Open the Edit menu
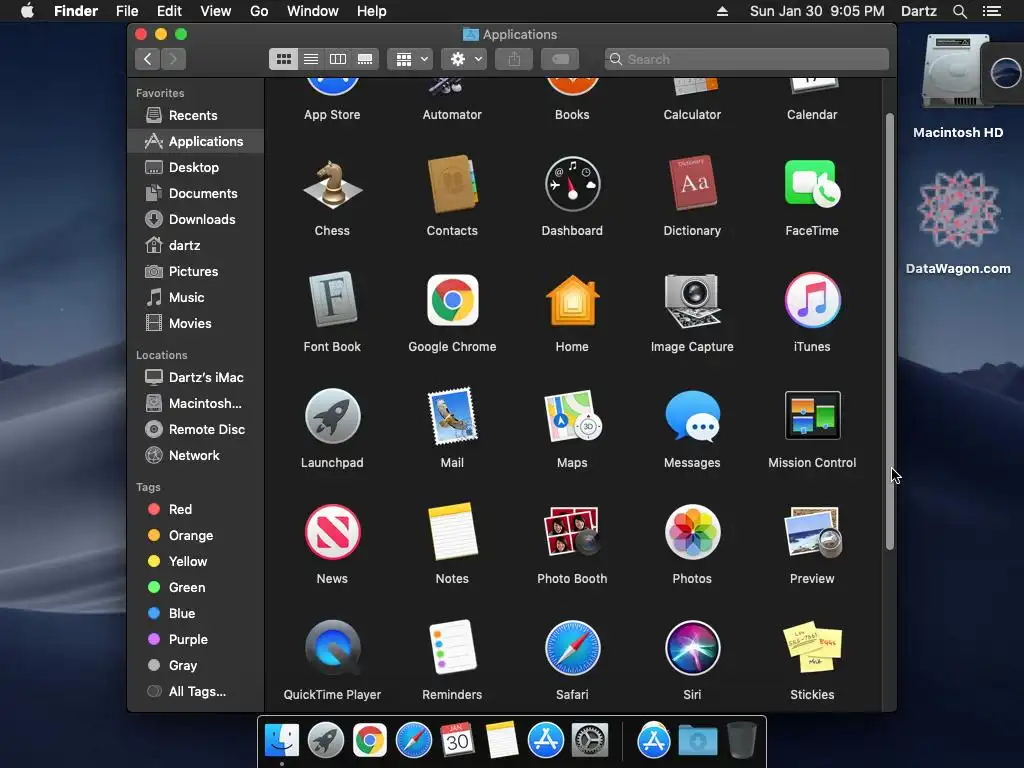The image size is (1024, 768). pyautogui.click(x=169, y=11)
